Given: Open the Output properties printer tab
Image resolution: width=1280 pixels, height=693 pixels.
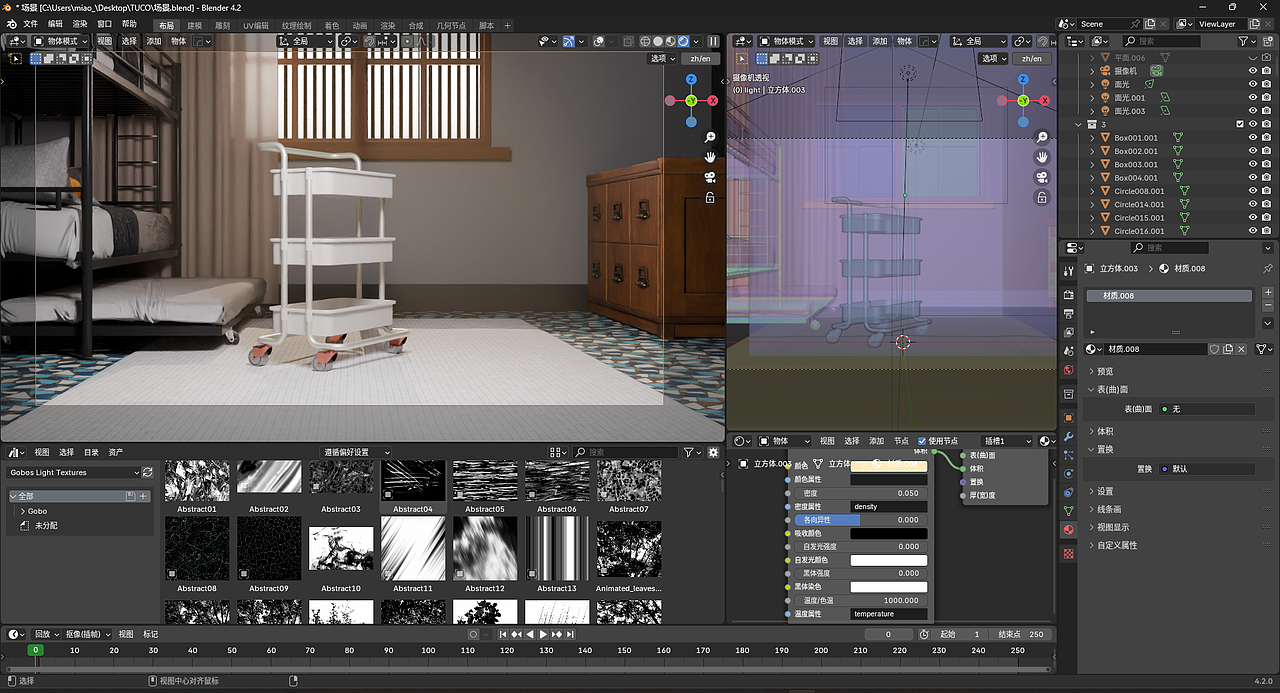Looking at the screenshot, I should coord(1068,314).
